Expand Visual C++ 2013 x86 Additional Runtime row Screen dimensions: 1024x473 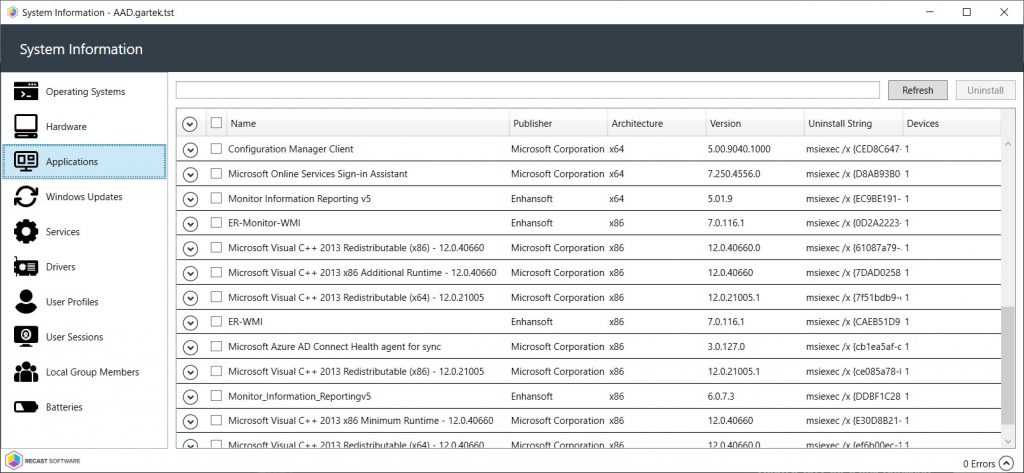point(190,273)
